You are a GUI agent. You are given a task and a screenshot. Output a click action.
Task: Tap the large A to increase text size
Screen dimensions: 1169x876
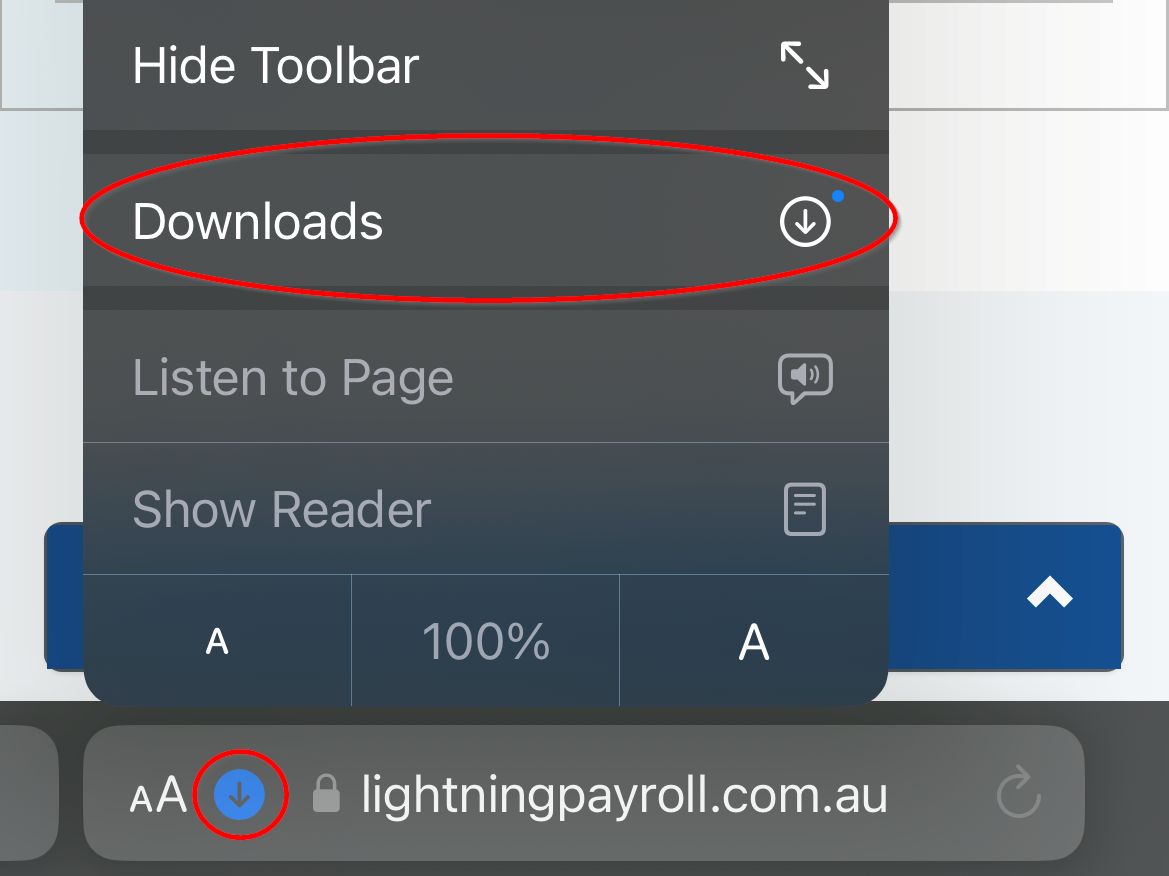point(754,641)
